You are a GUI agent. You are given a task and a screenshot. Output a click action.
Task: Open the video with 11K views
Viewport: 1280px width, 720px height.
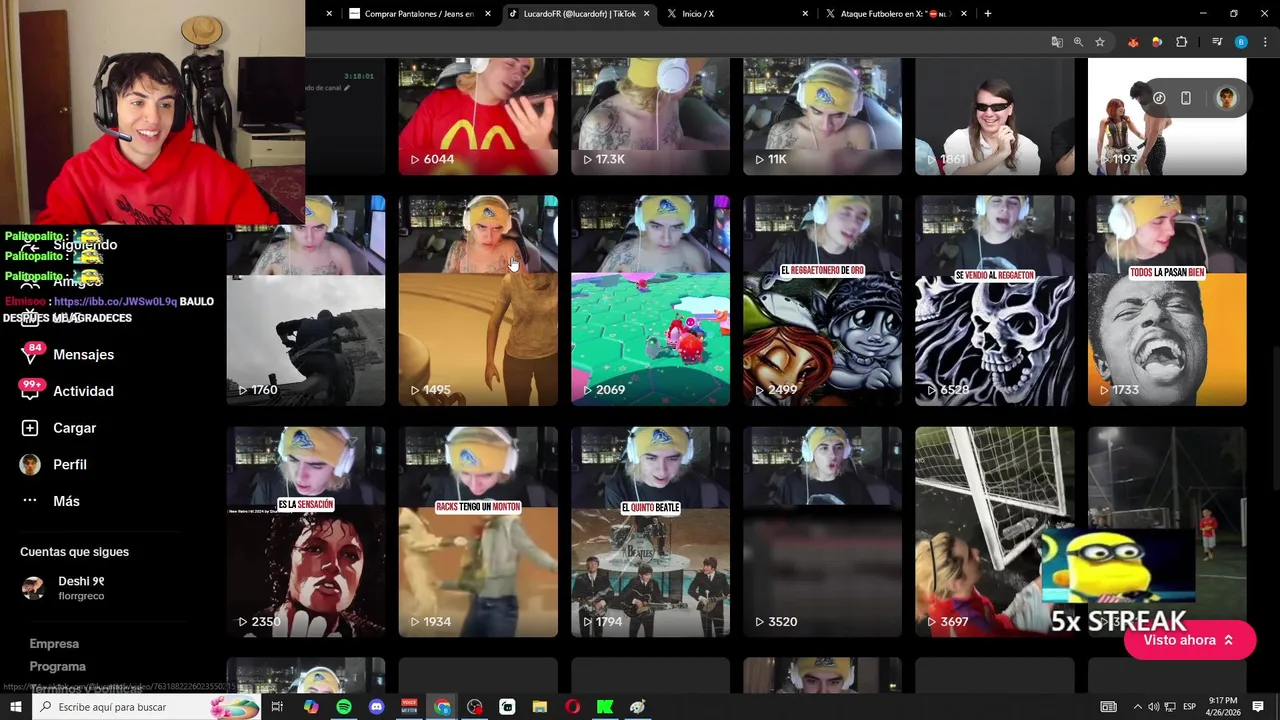(822, 116)
